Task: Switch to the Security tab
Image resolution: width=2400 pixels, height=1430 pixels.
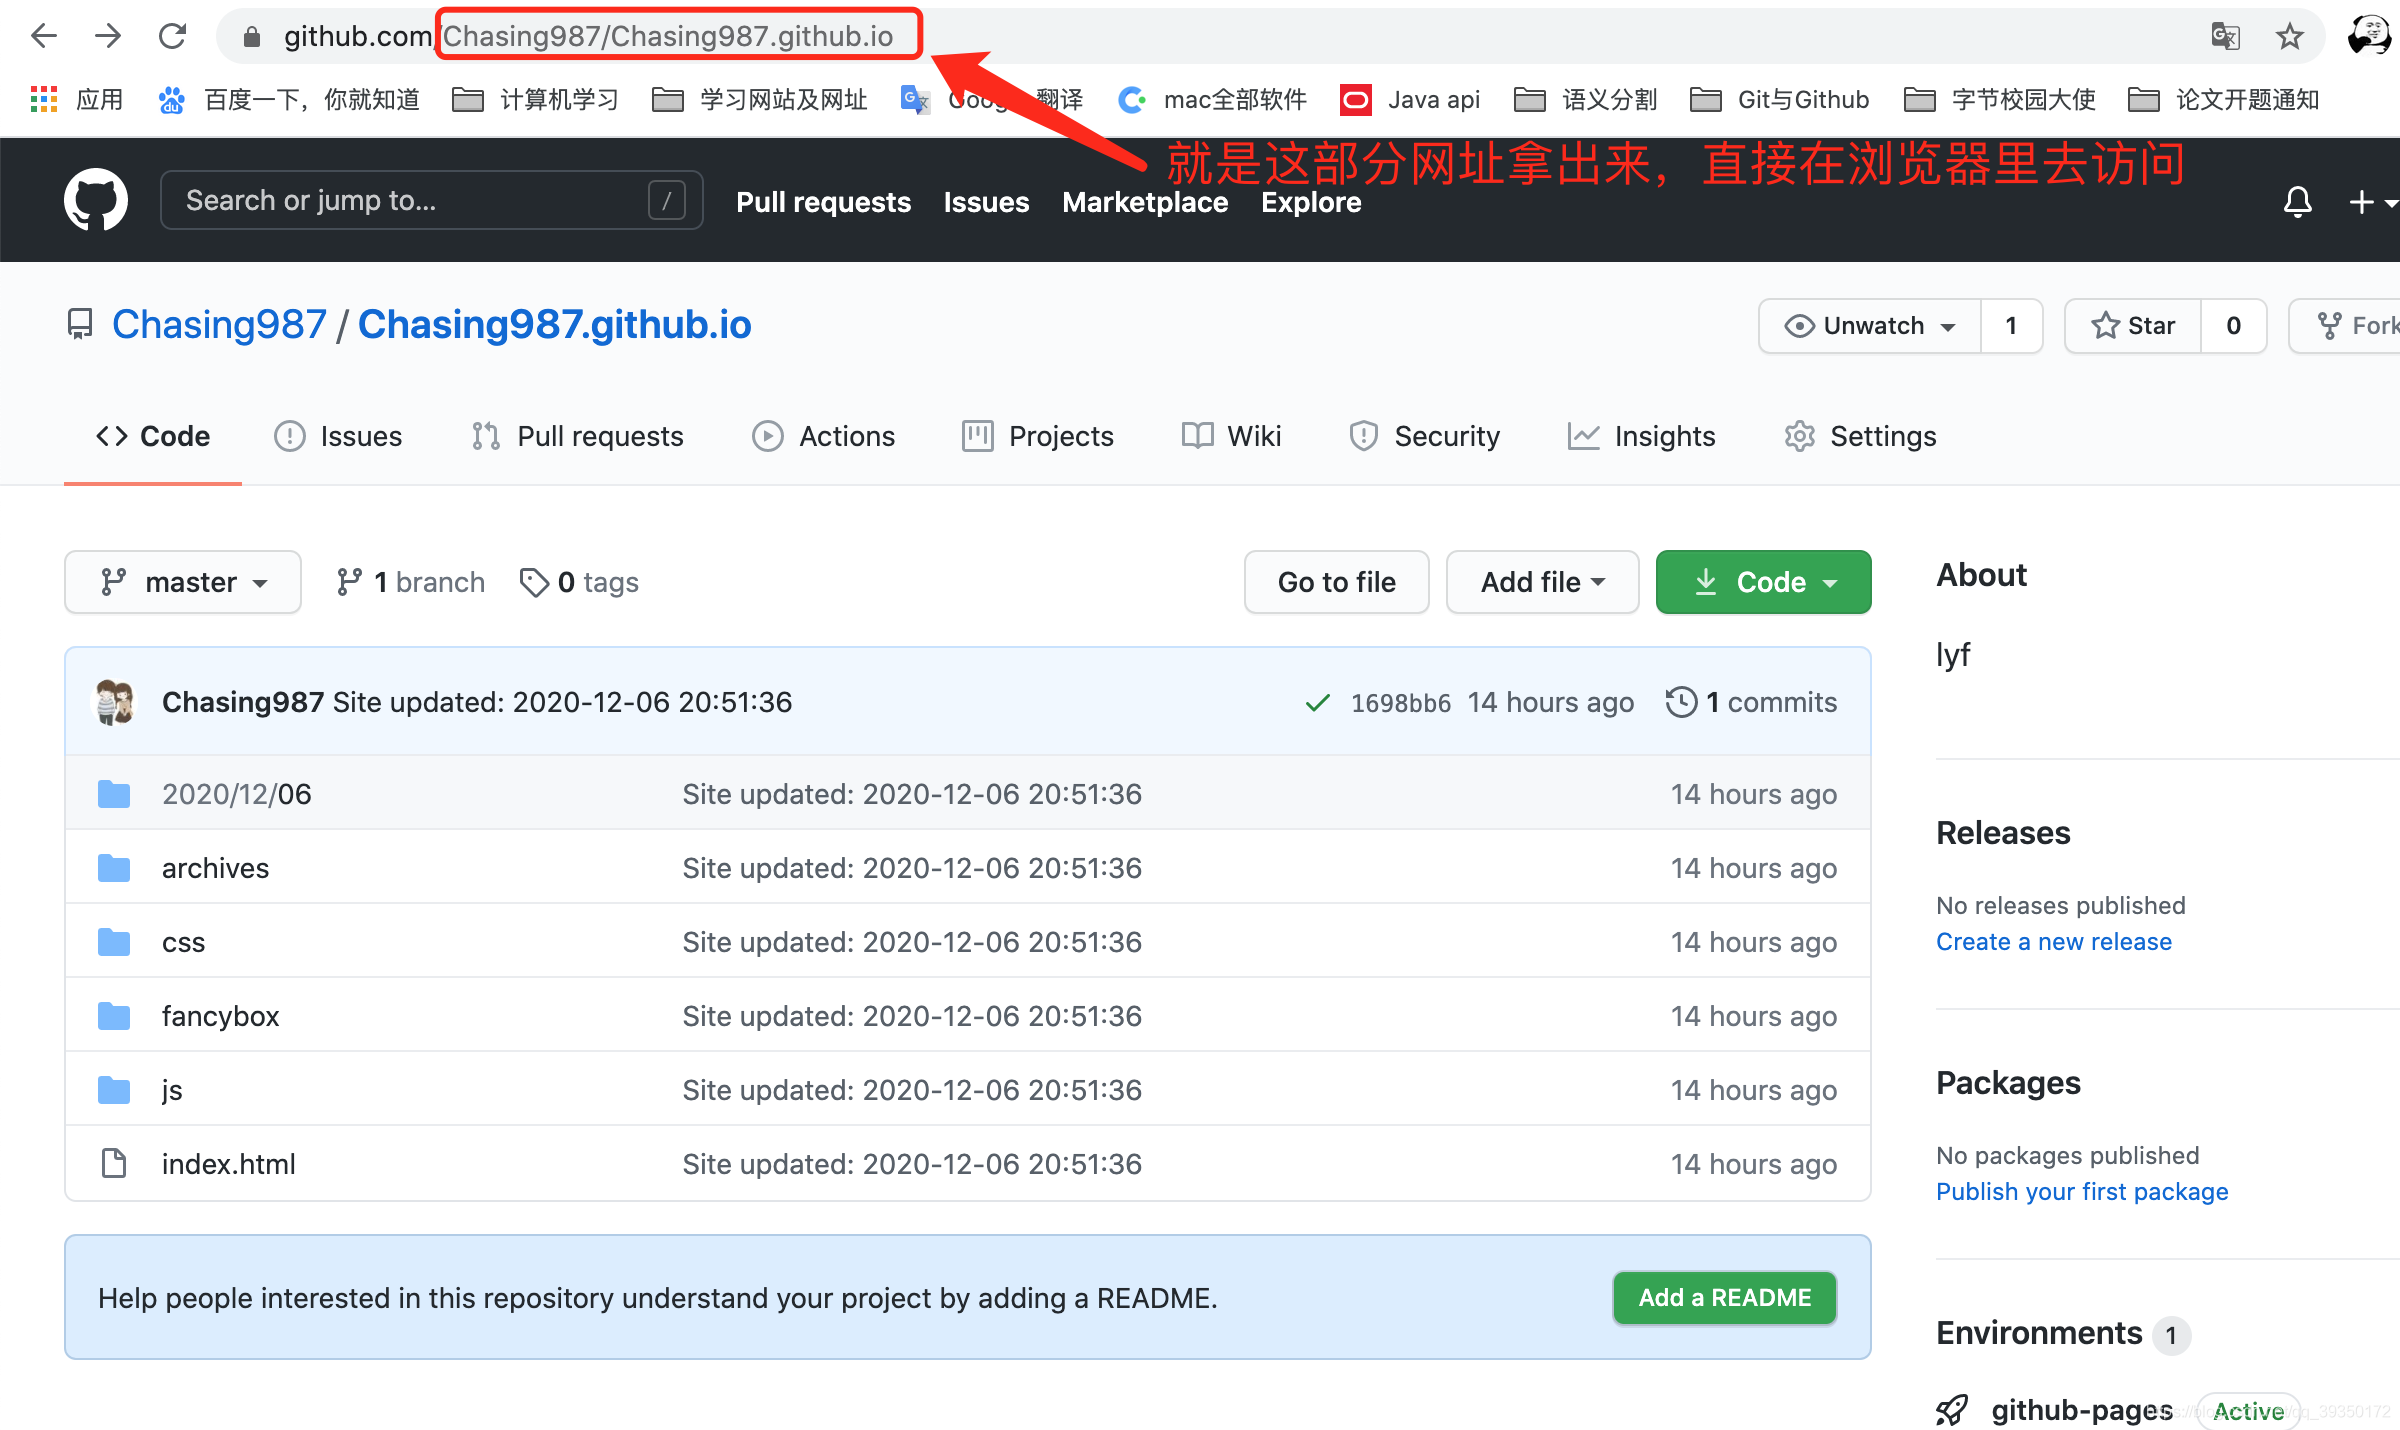Action: [1424, 436]
